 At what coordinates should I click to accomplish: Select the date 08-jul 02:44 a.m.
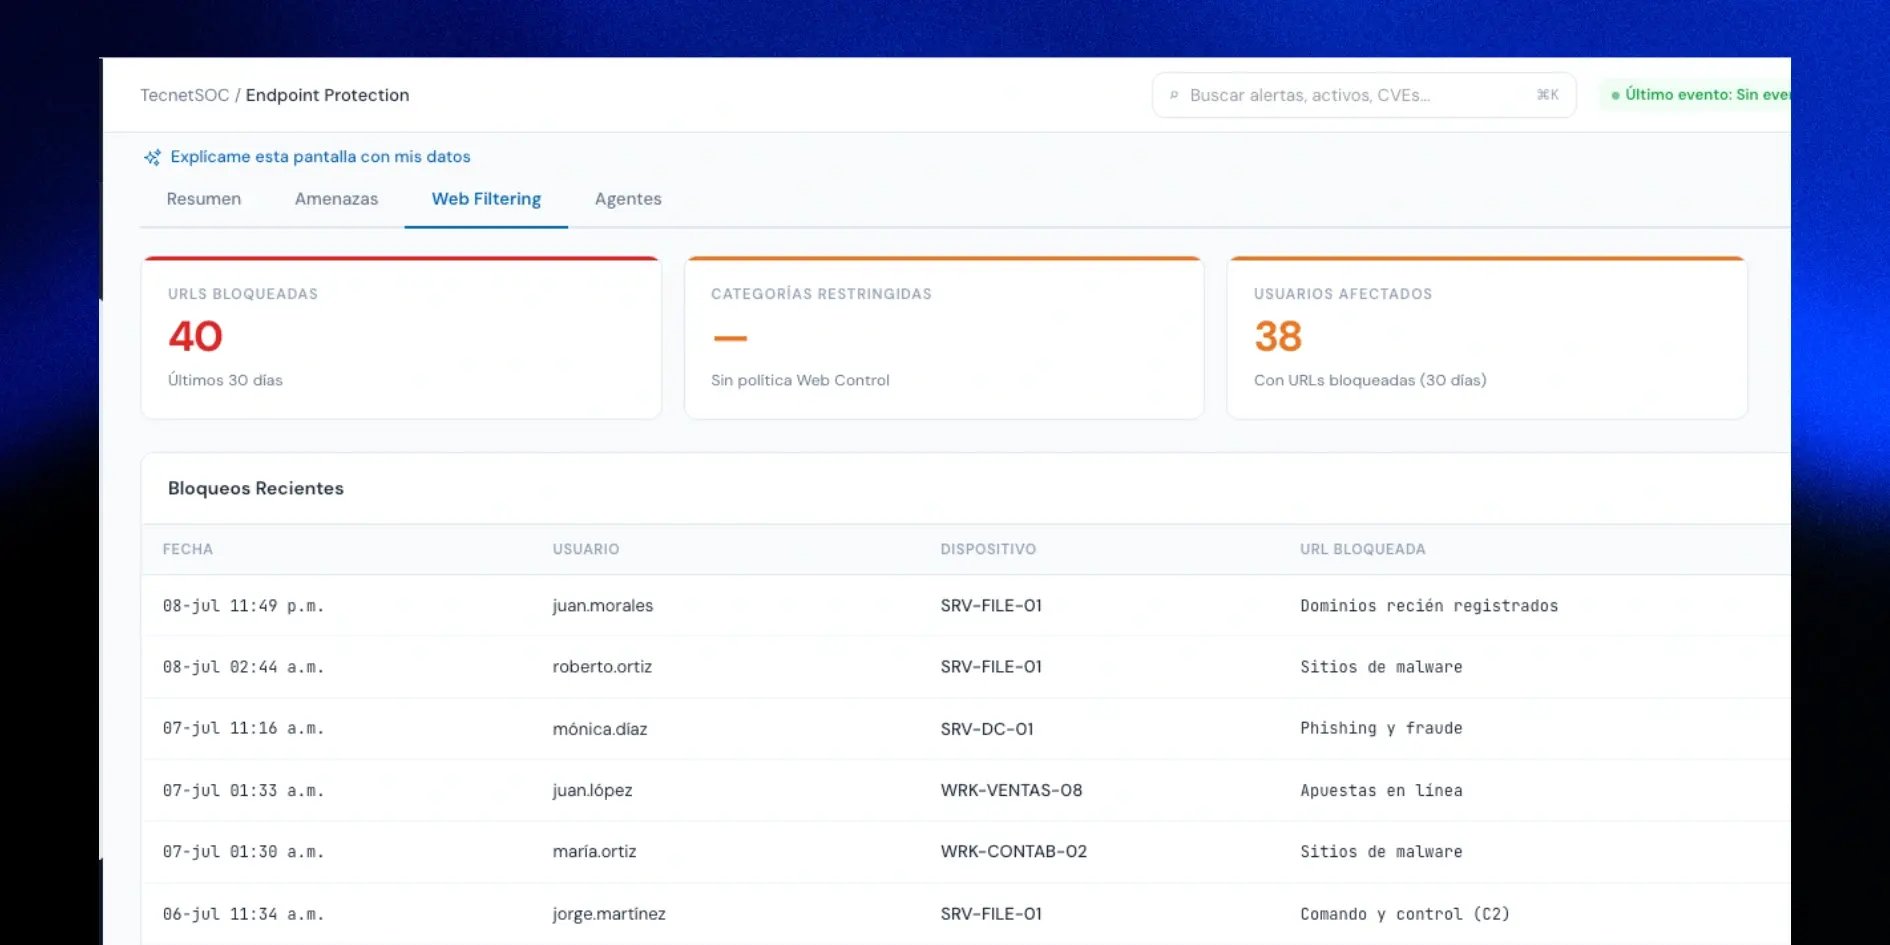(x=243, y=667)
